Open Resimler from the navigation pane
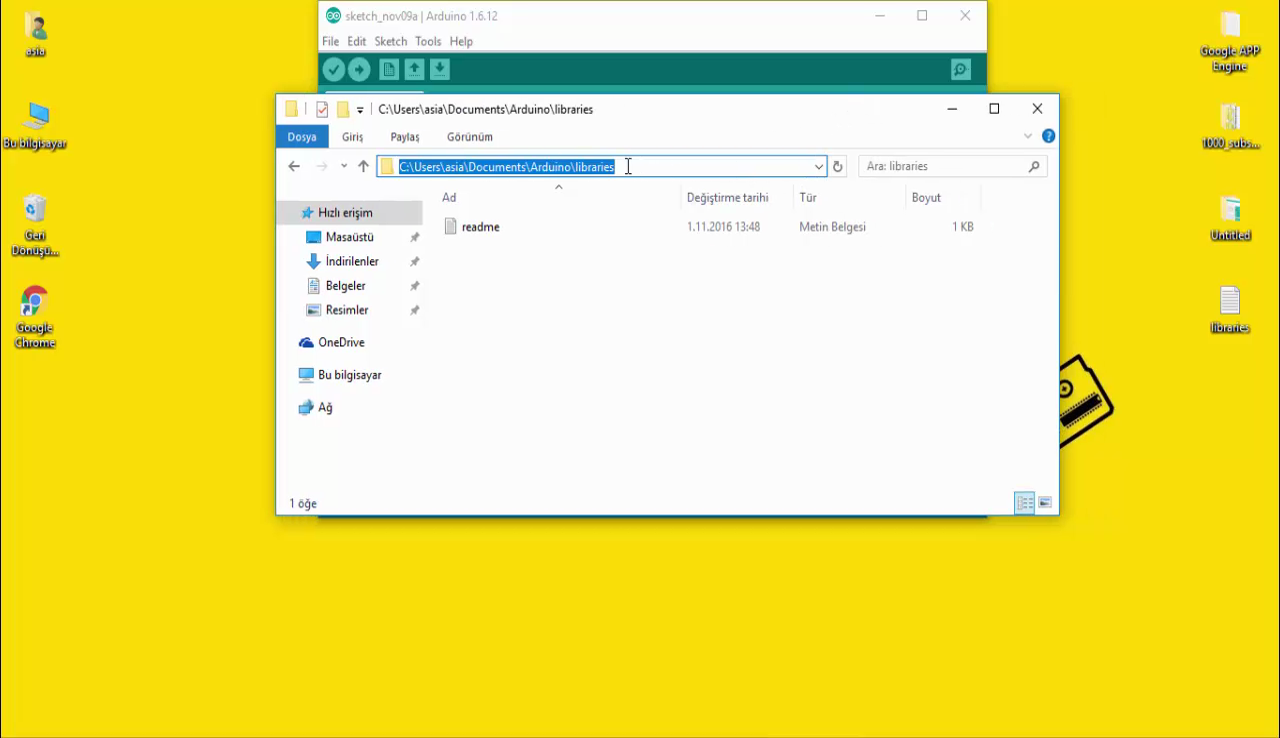The width and height of the screenshot is (1280, 738). click(349, 310)
